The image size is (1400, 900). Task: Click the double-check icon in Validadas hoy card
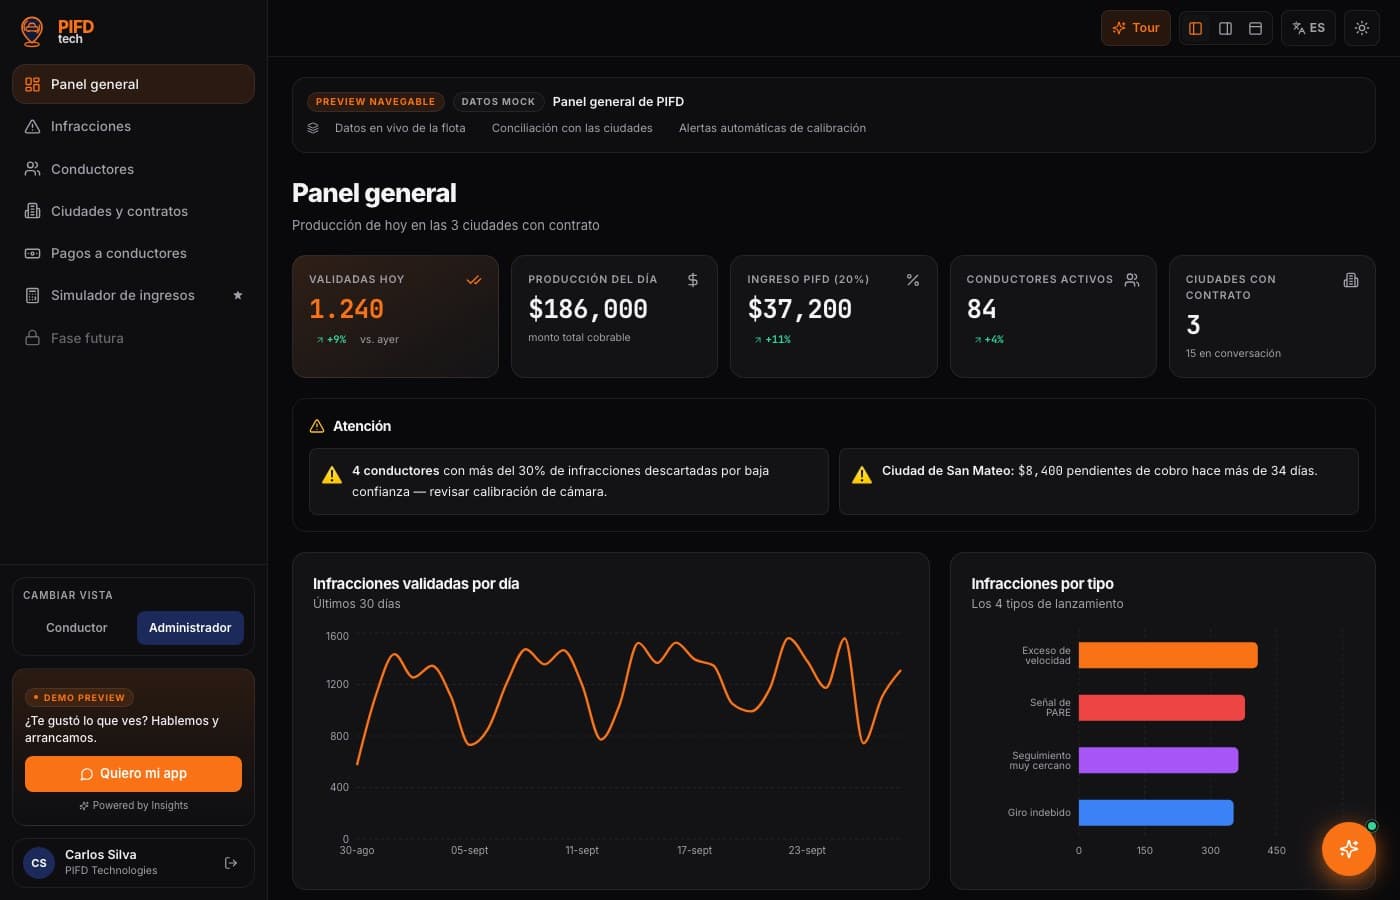click(474, 280)
